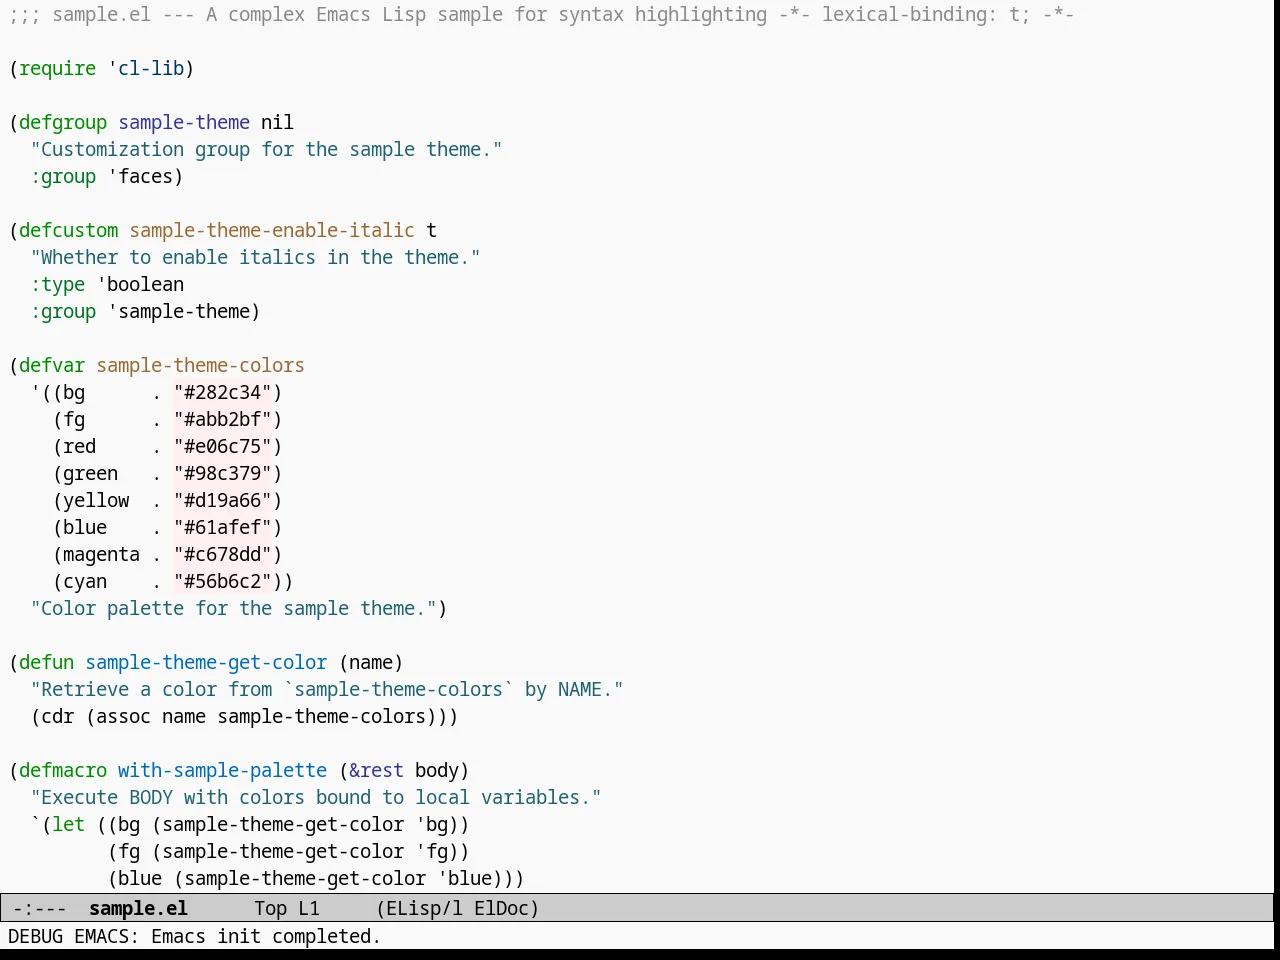Image resolution: width=1280 pixels, height=960 pixels.
Task: Click the "#d19a66" yellow color string
Action: (x=223, y=500)
